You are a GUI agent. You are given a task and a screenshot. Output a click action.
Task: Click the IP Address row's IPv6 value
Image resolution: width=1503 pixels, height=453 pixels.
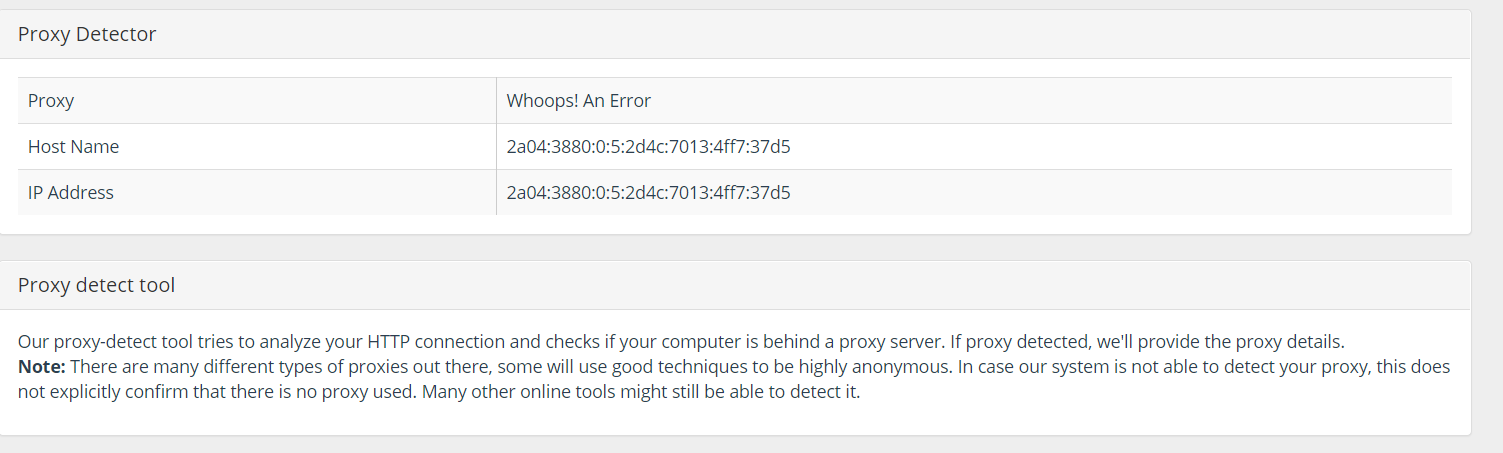648,193
